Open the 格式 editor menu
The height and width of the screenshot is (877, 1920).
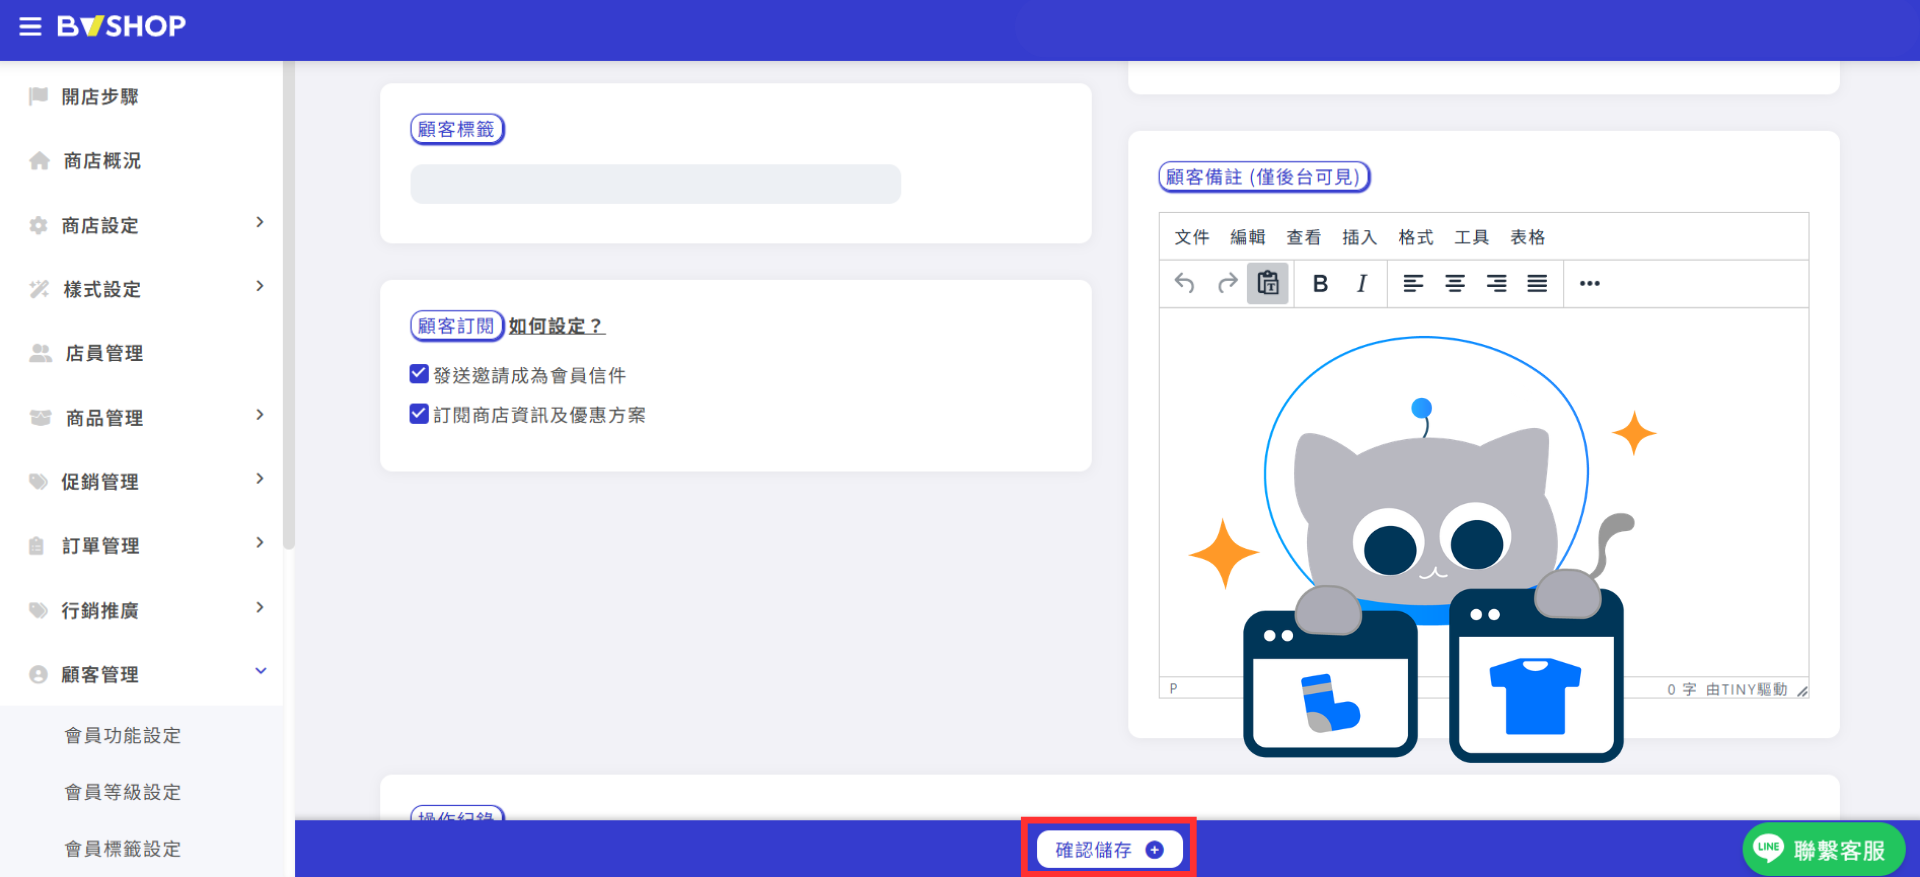click(x=1416, y=237)
